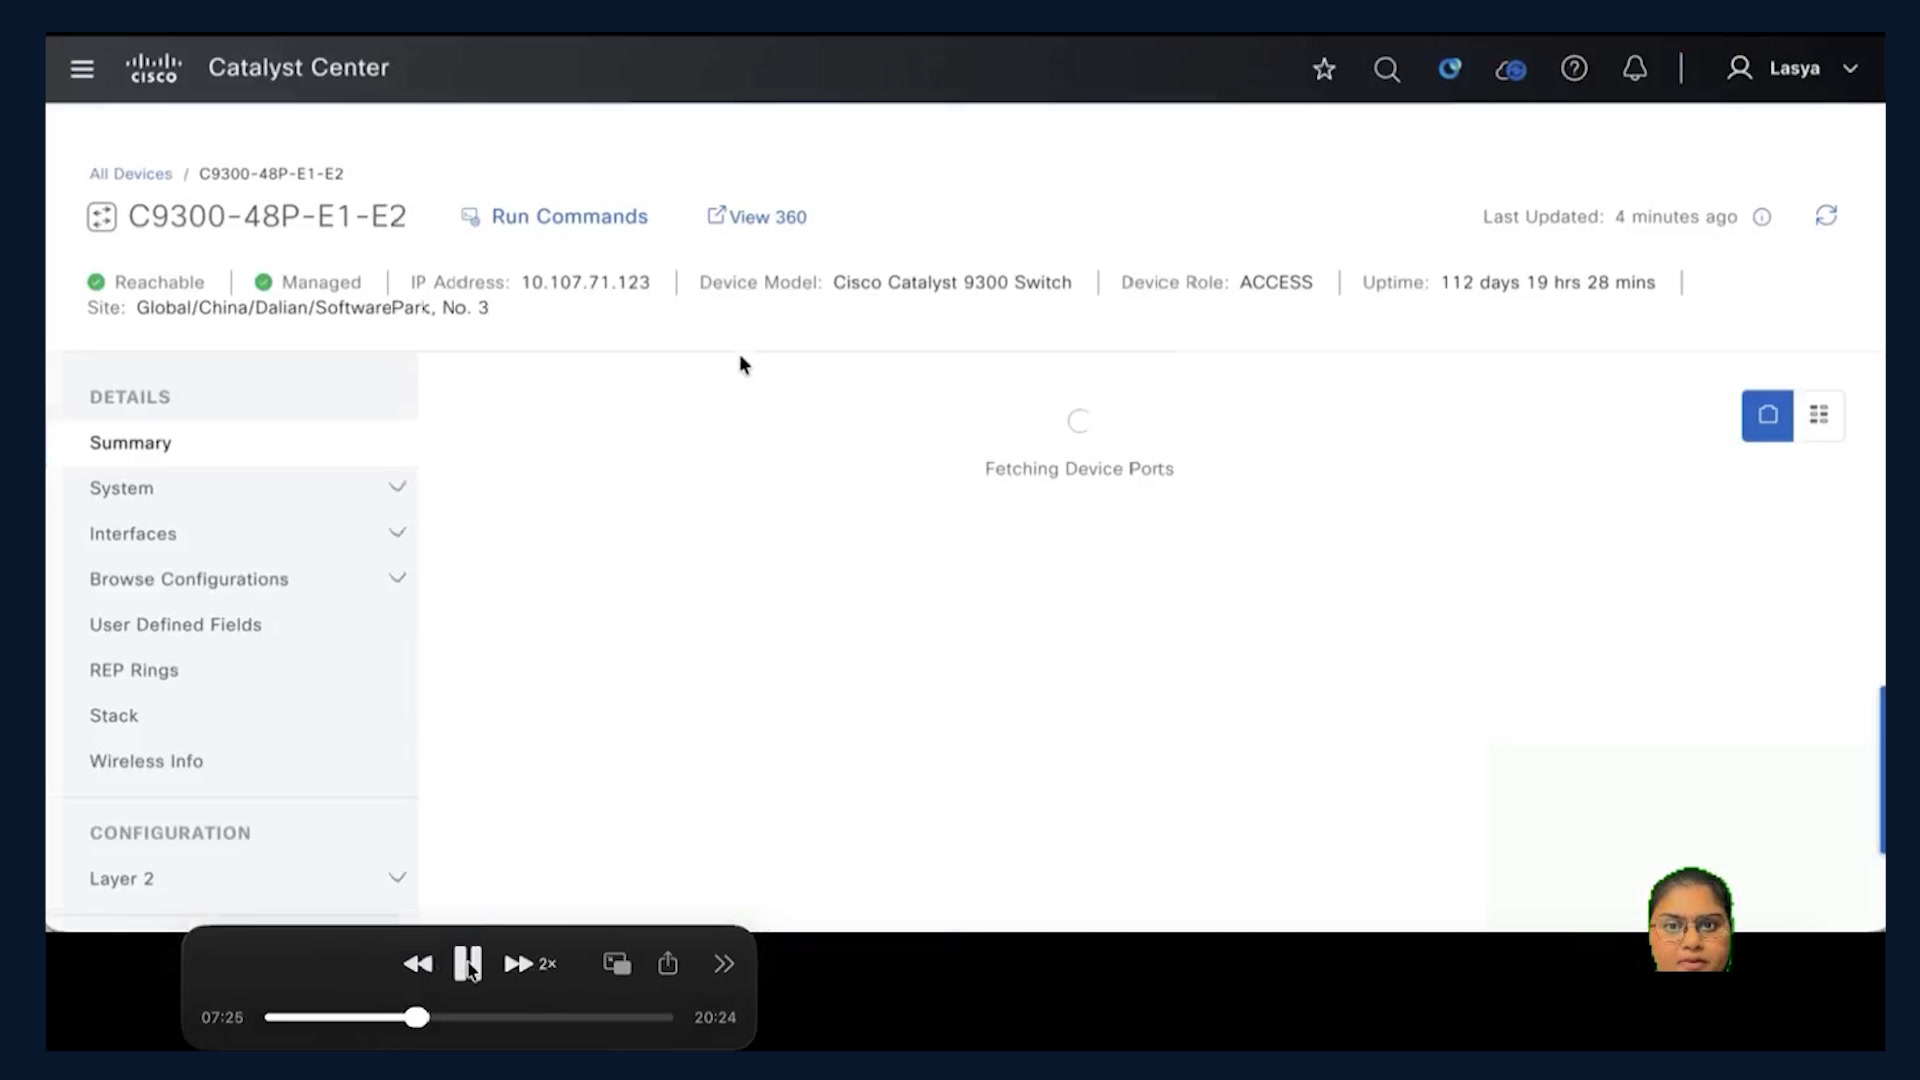Screen dimensions: 1920x1080
Task: Click the 20:24 duration label
Action: tap(715, 1018)
